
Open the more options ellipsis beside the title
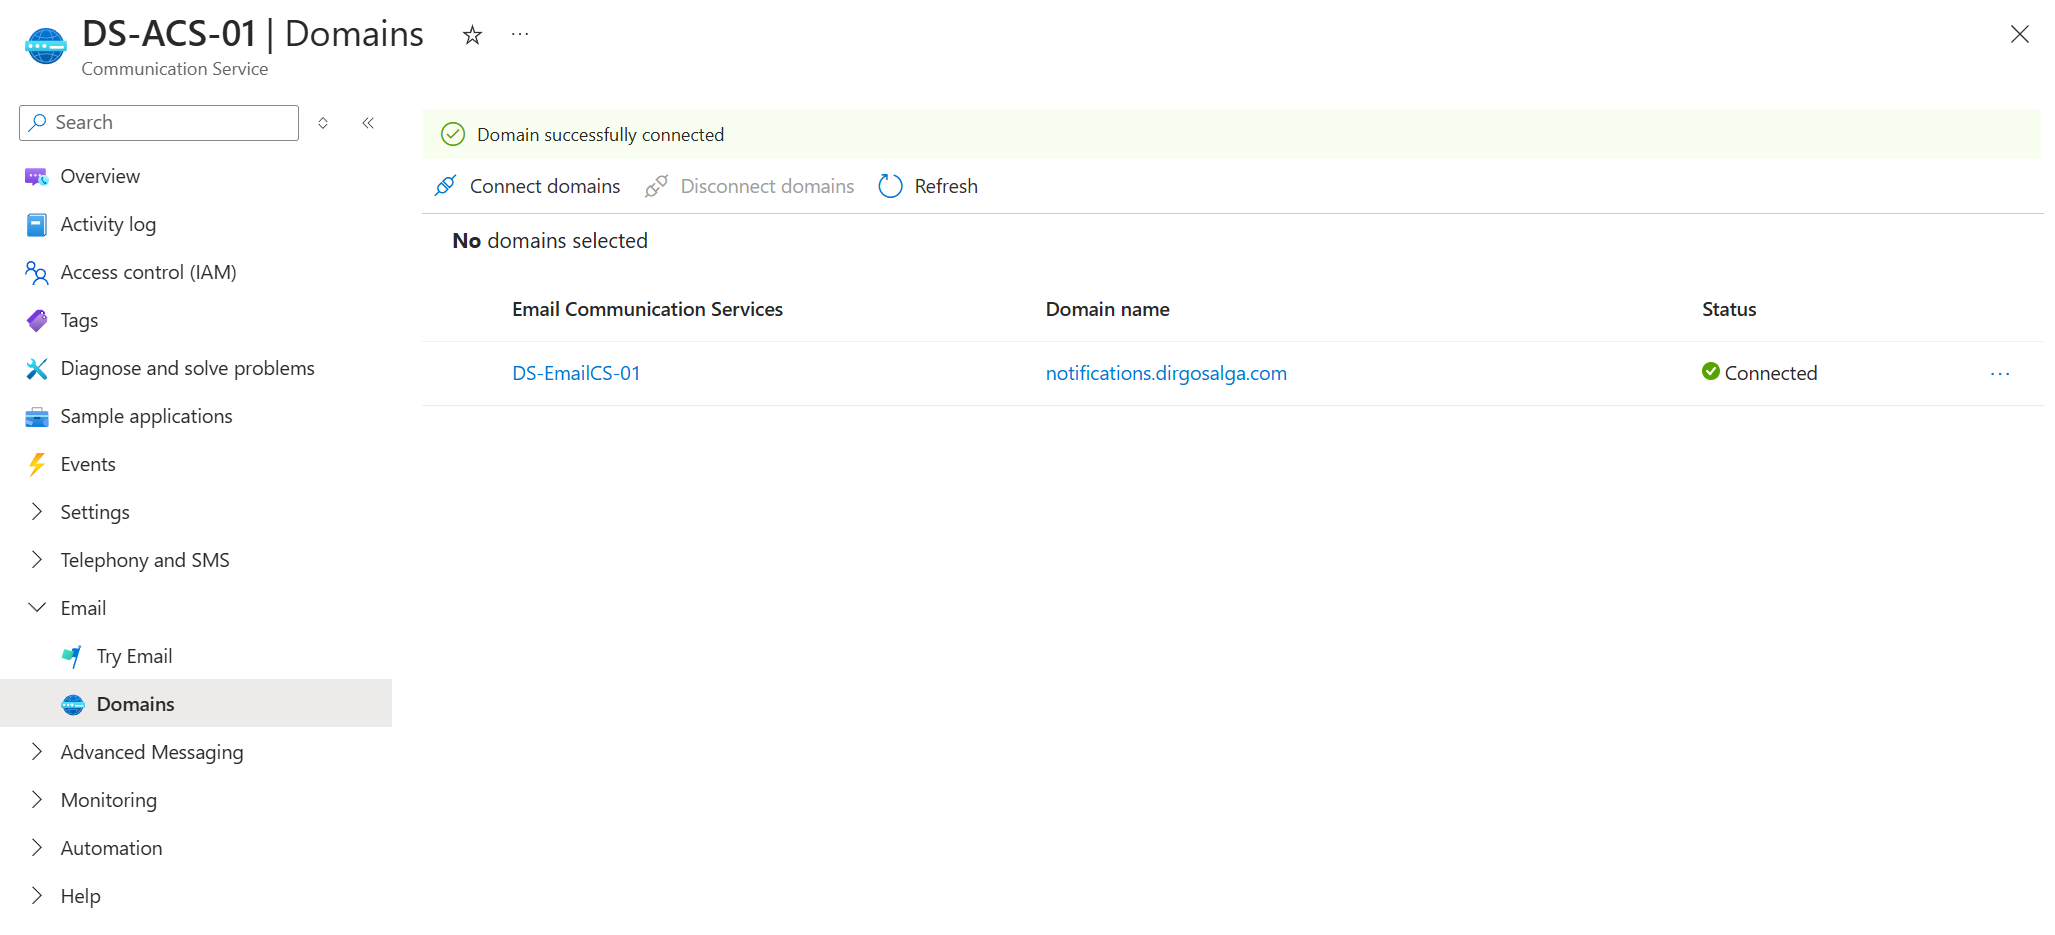[x=520, y=35]
